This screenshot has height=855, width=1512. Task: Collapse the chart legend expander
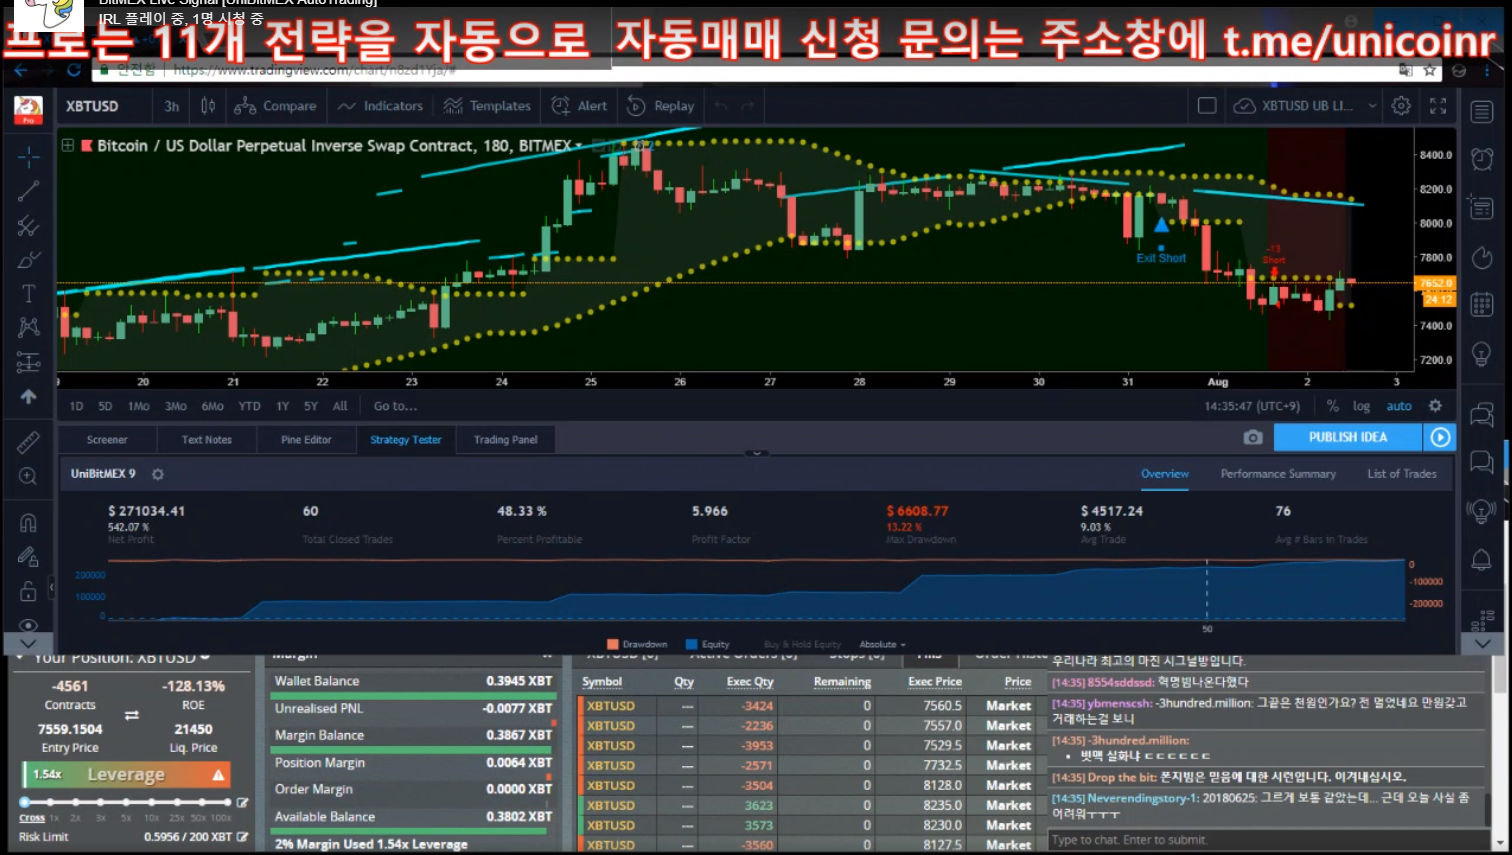[68, 145]
